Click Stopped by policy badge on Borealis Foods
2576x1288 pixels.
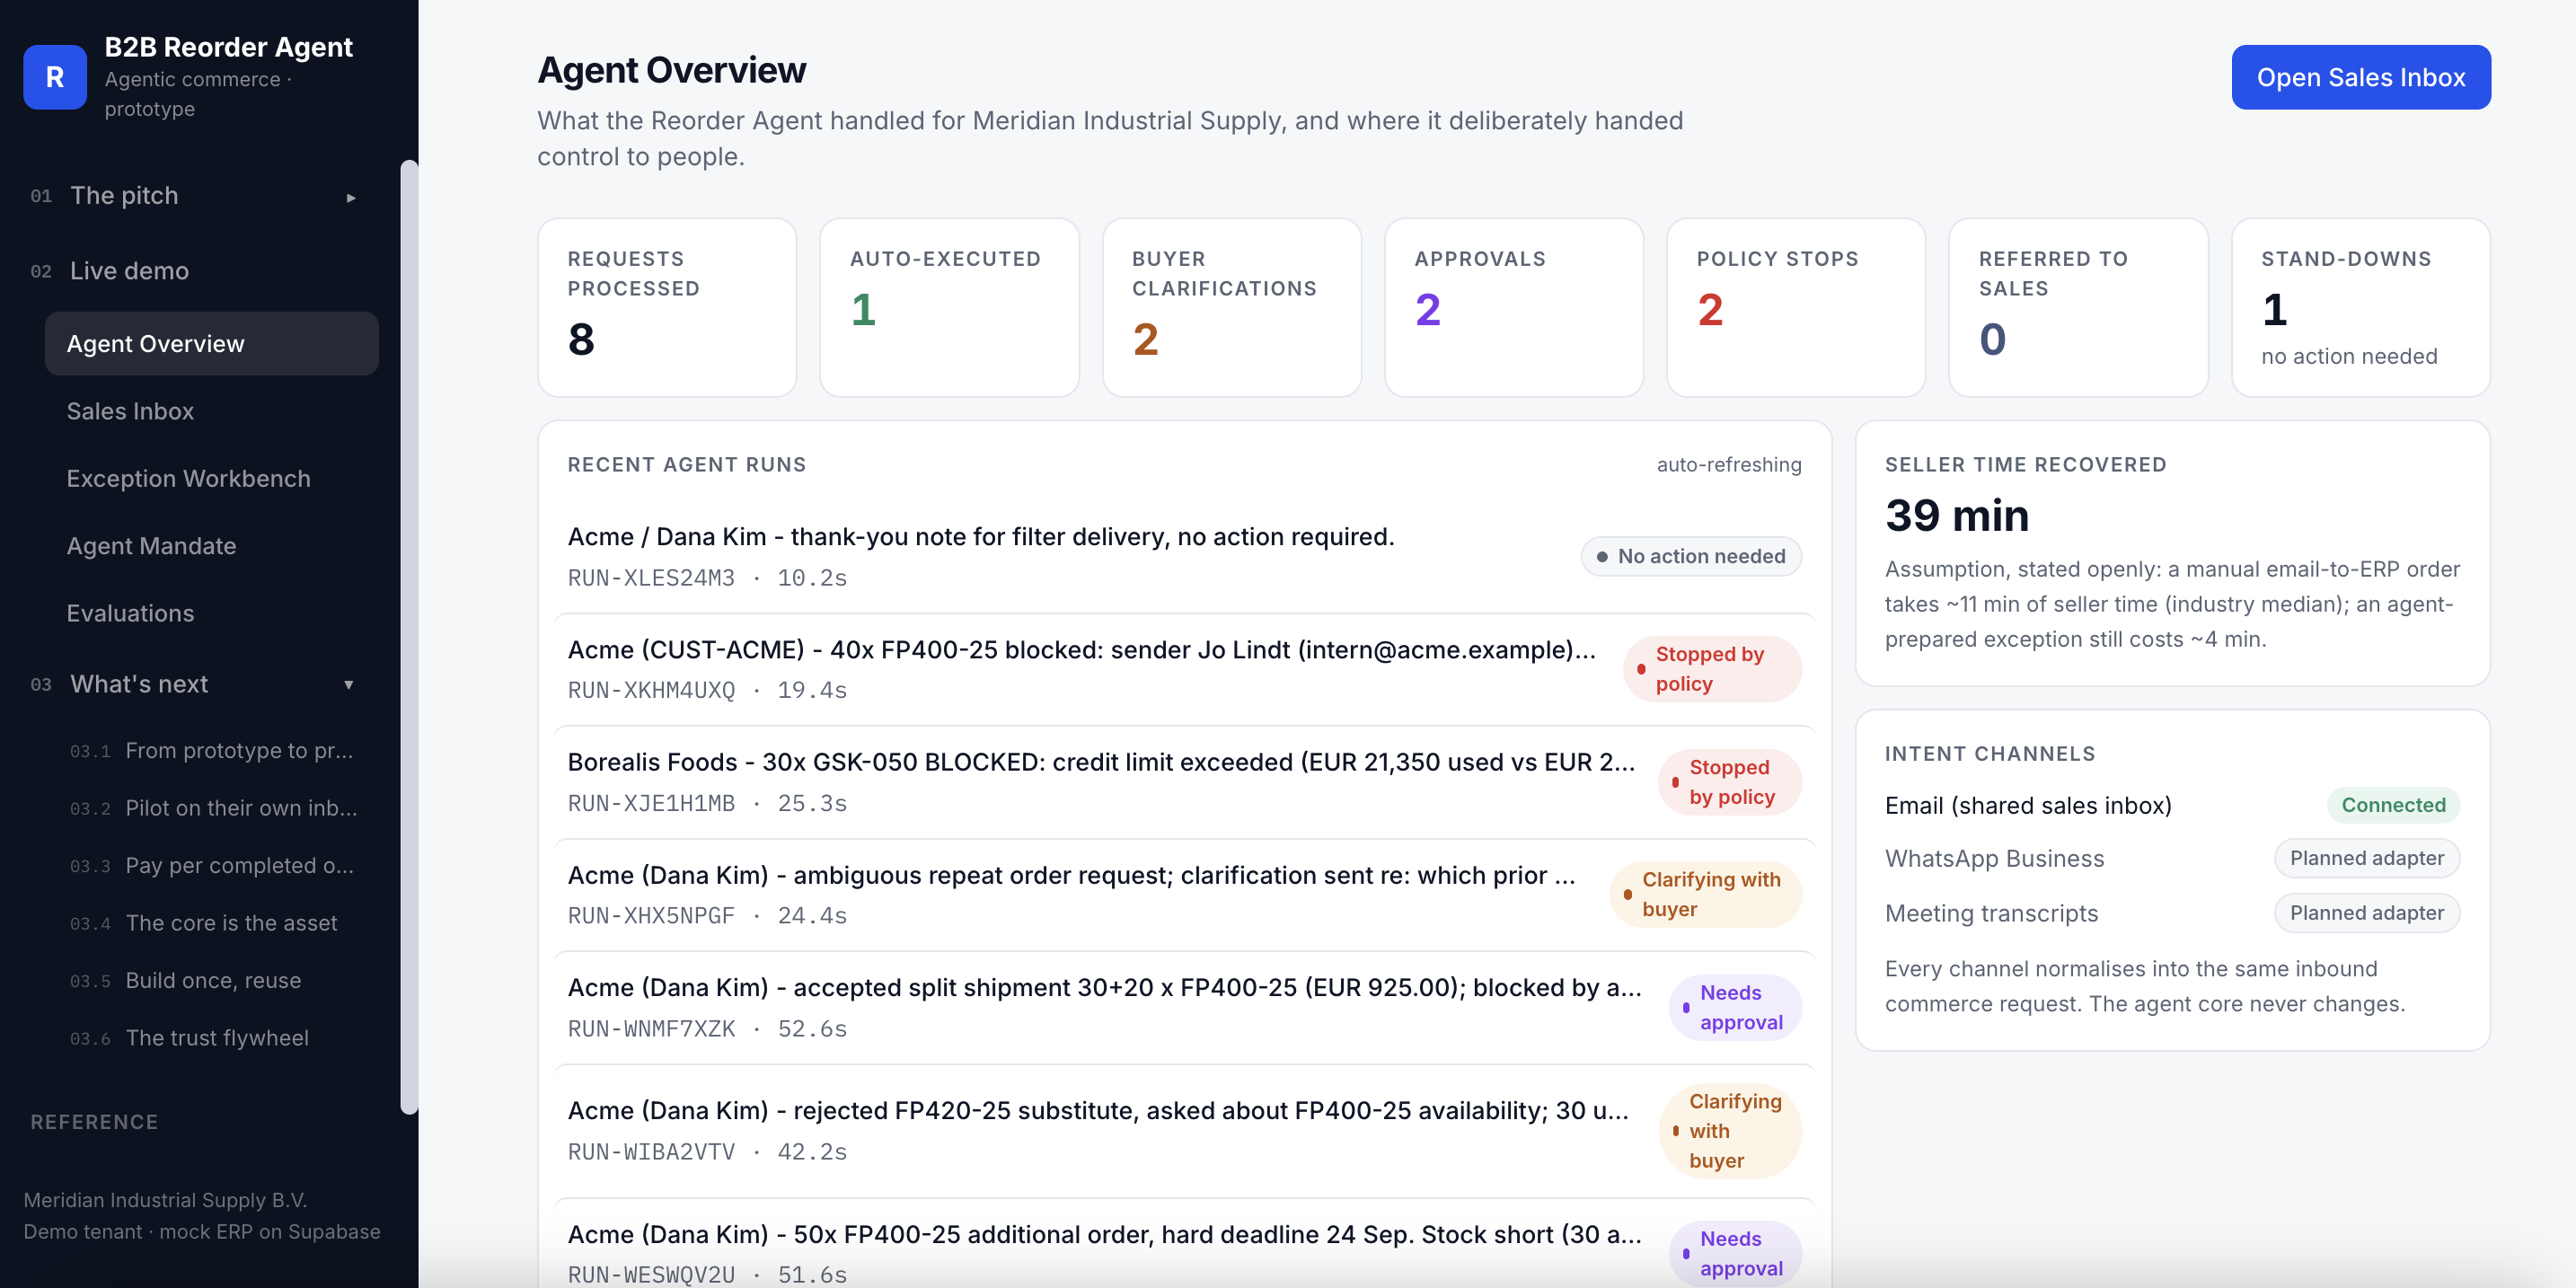coord(1730,782)
